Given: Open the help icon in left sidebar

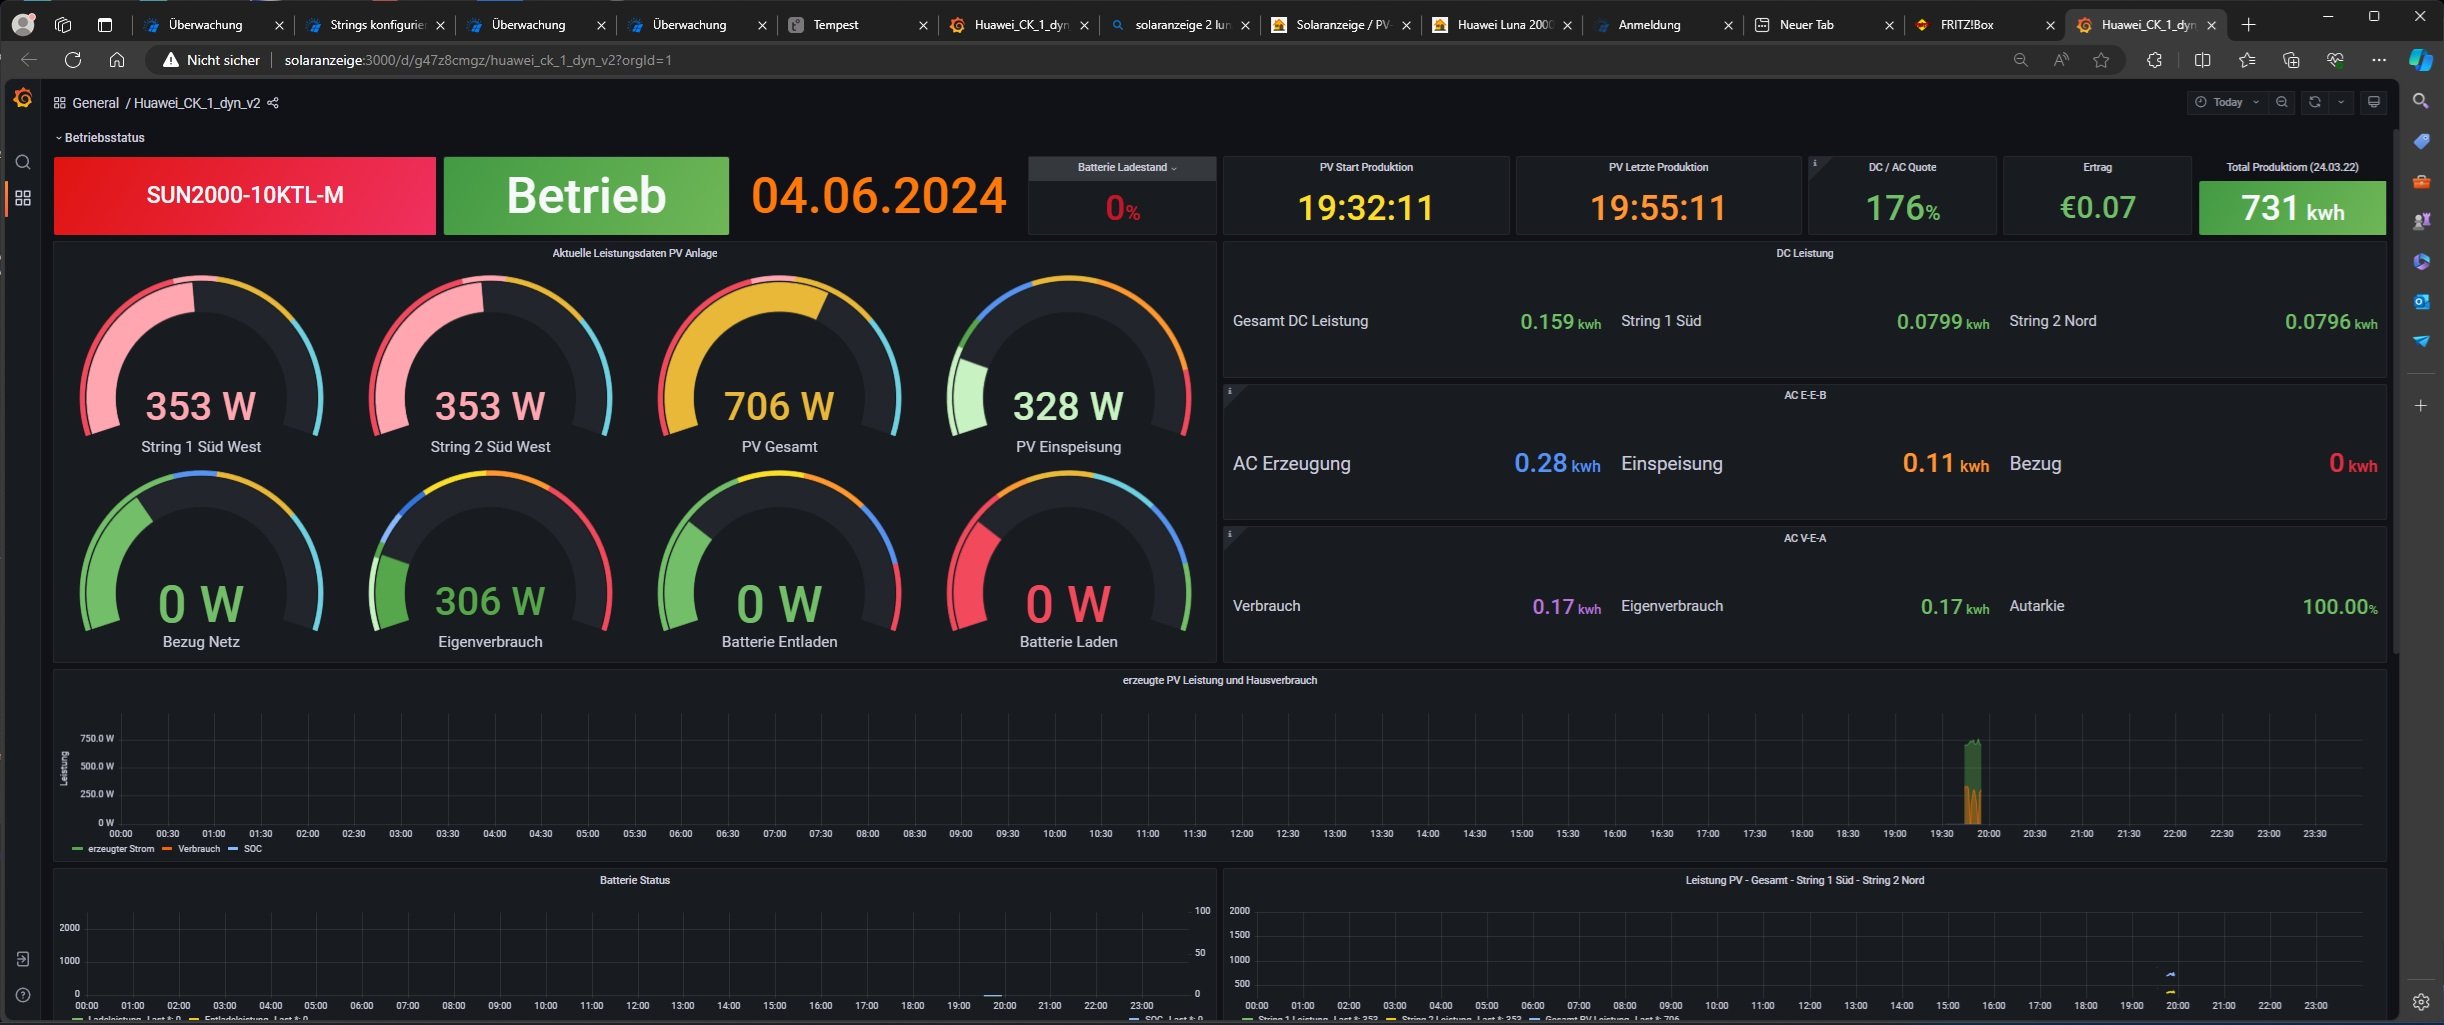Looking at the screenshot, I should [22, 995].
